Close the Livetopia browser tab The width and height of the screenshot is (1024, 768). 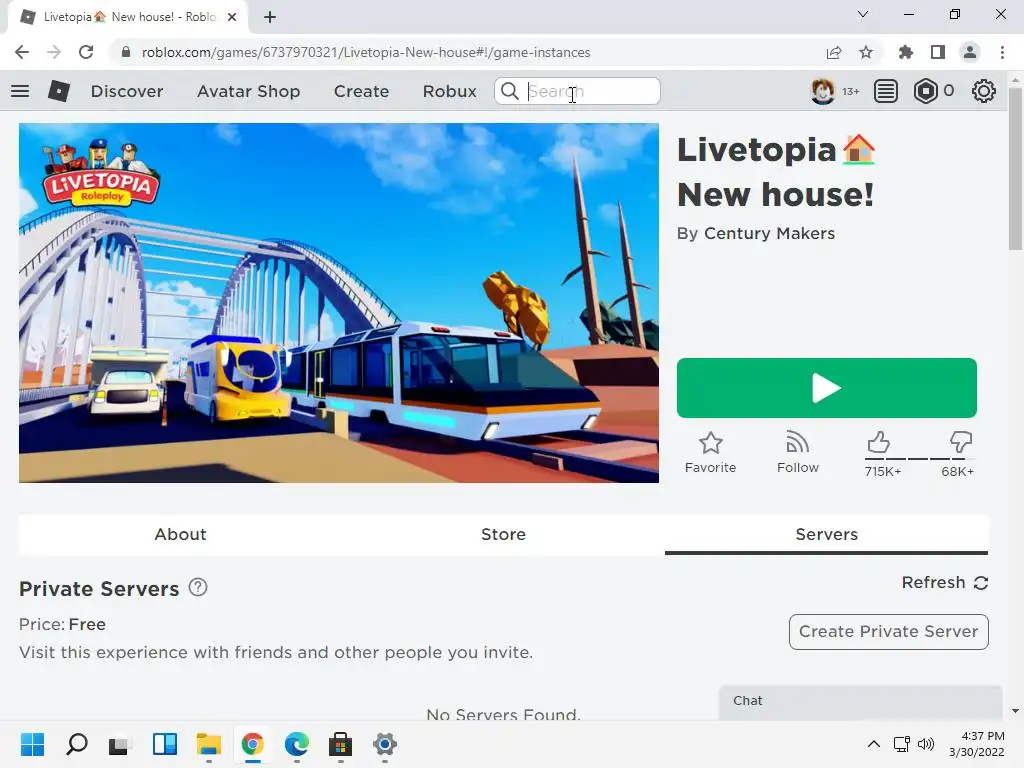232,17
